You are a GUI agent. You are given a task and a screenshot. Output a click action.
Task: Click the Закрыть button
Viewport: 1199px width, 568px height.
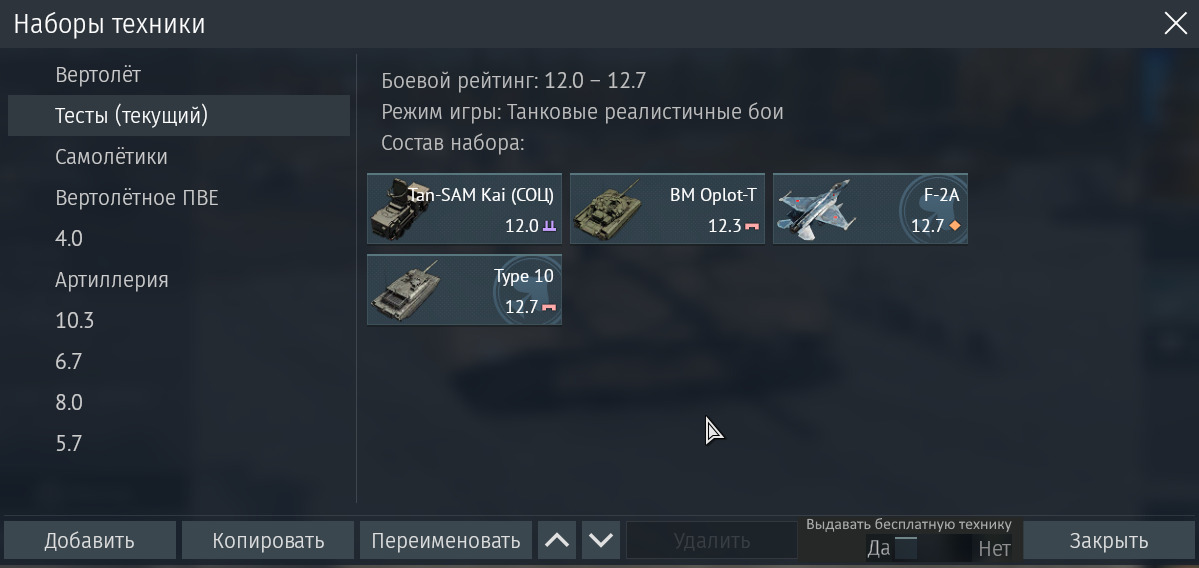1109,540
